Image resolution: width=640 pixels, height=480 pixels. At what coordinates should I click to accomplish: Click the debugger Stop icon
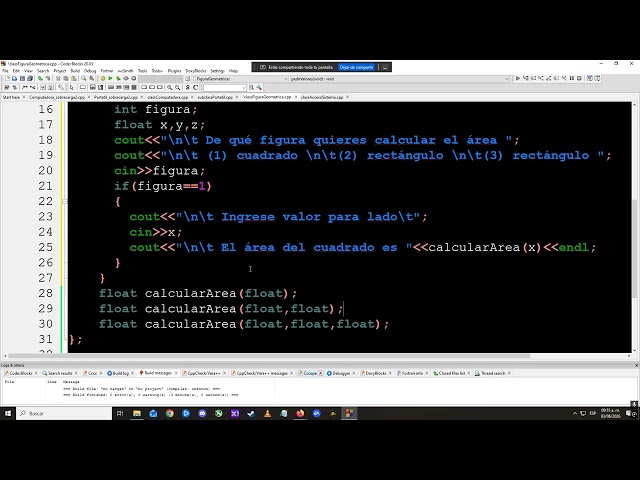click(x=579, y=78)
